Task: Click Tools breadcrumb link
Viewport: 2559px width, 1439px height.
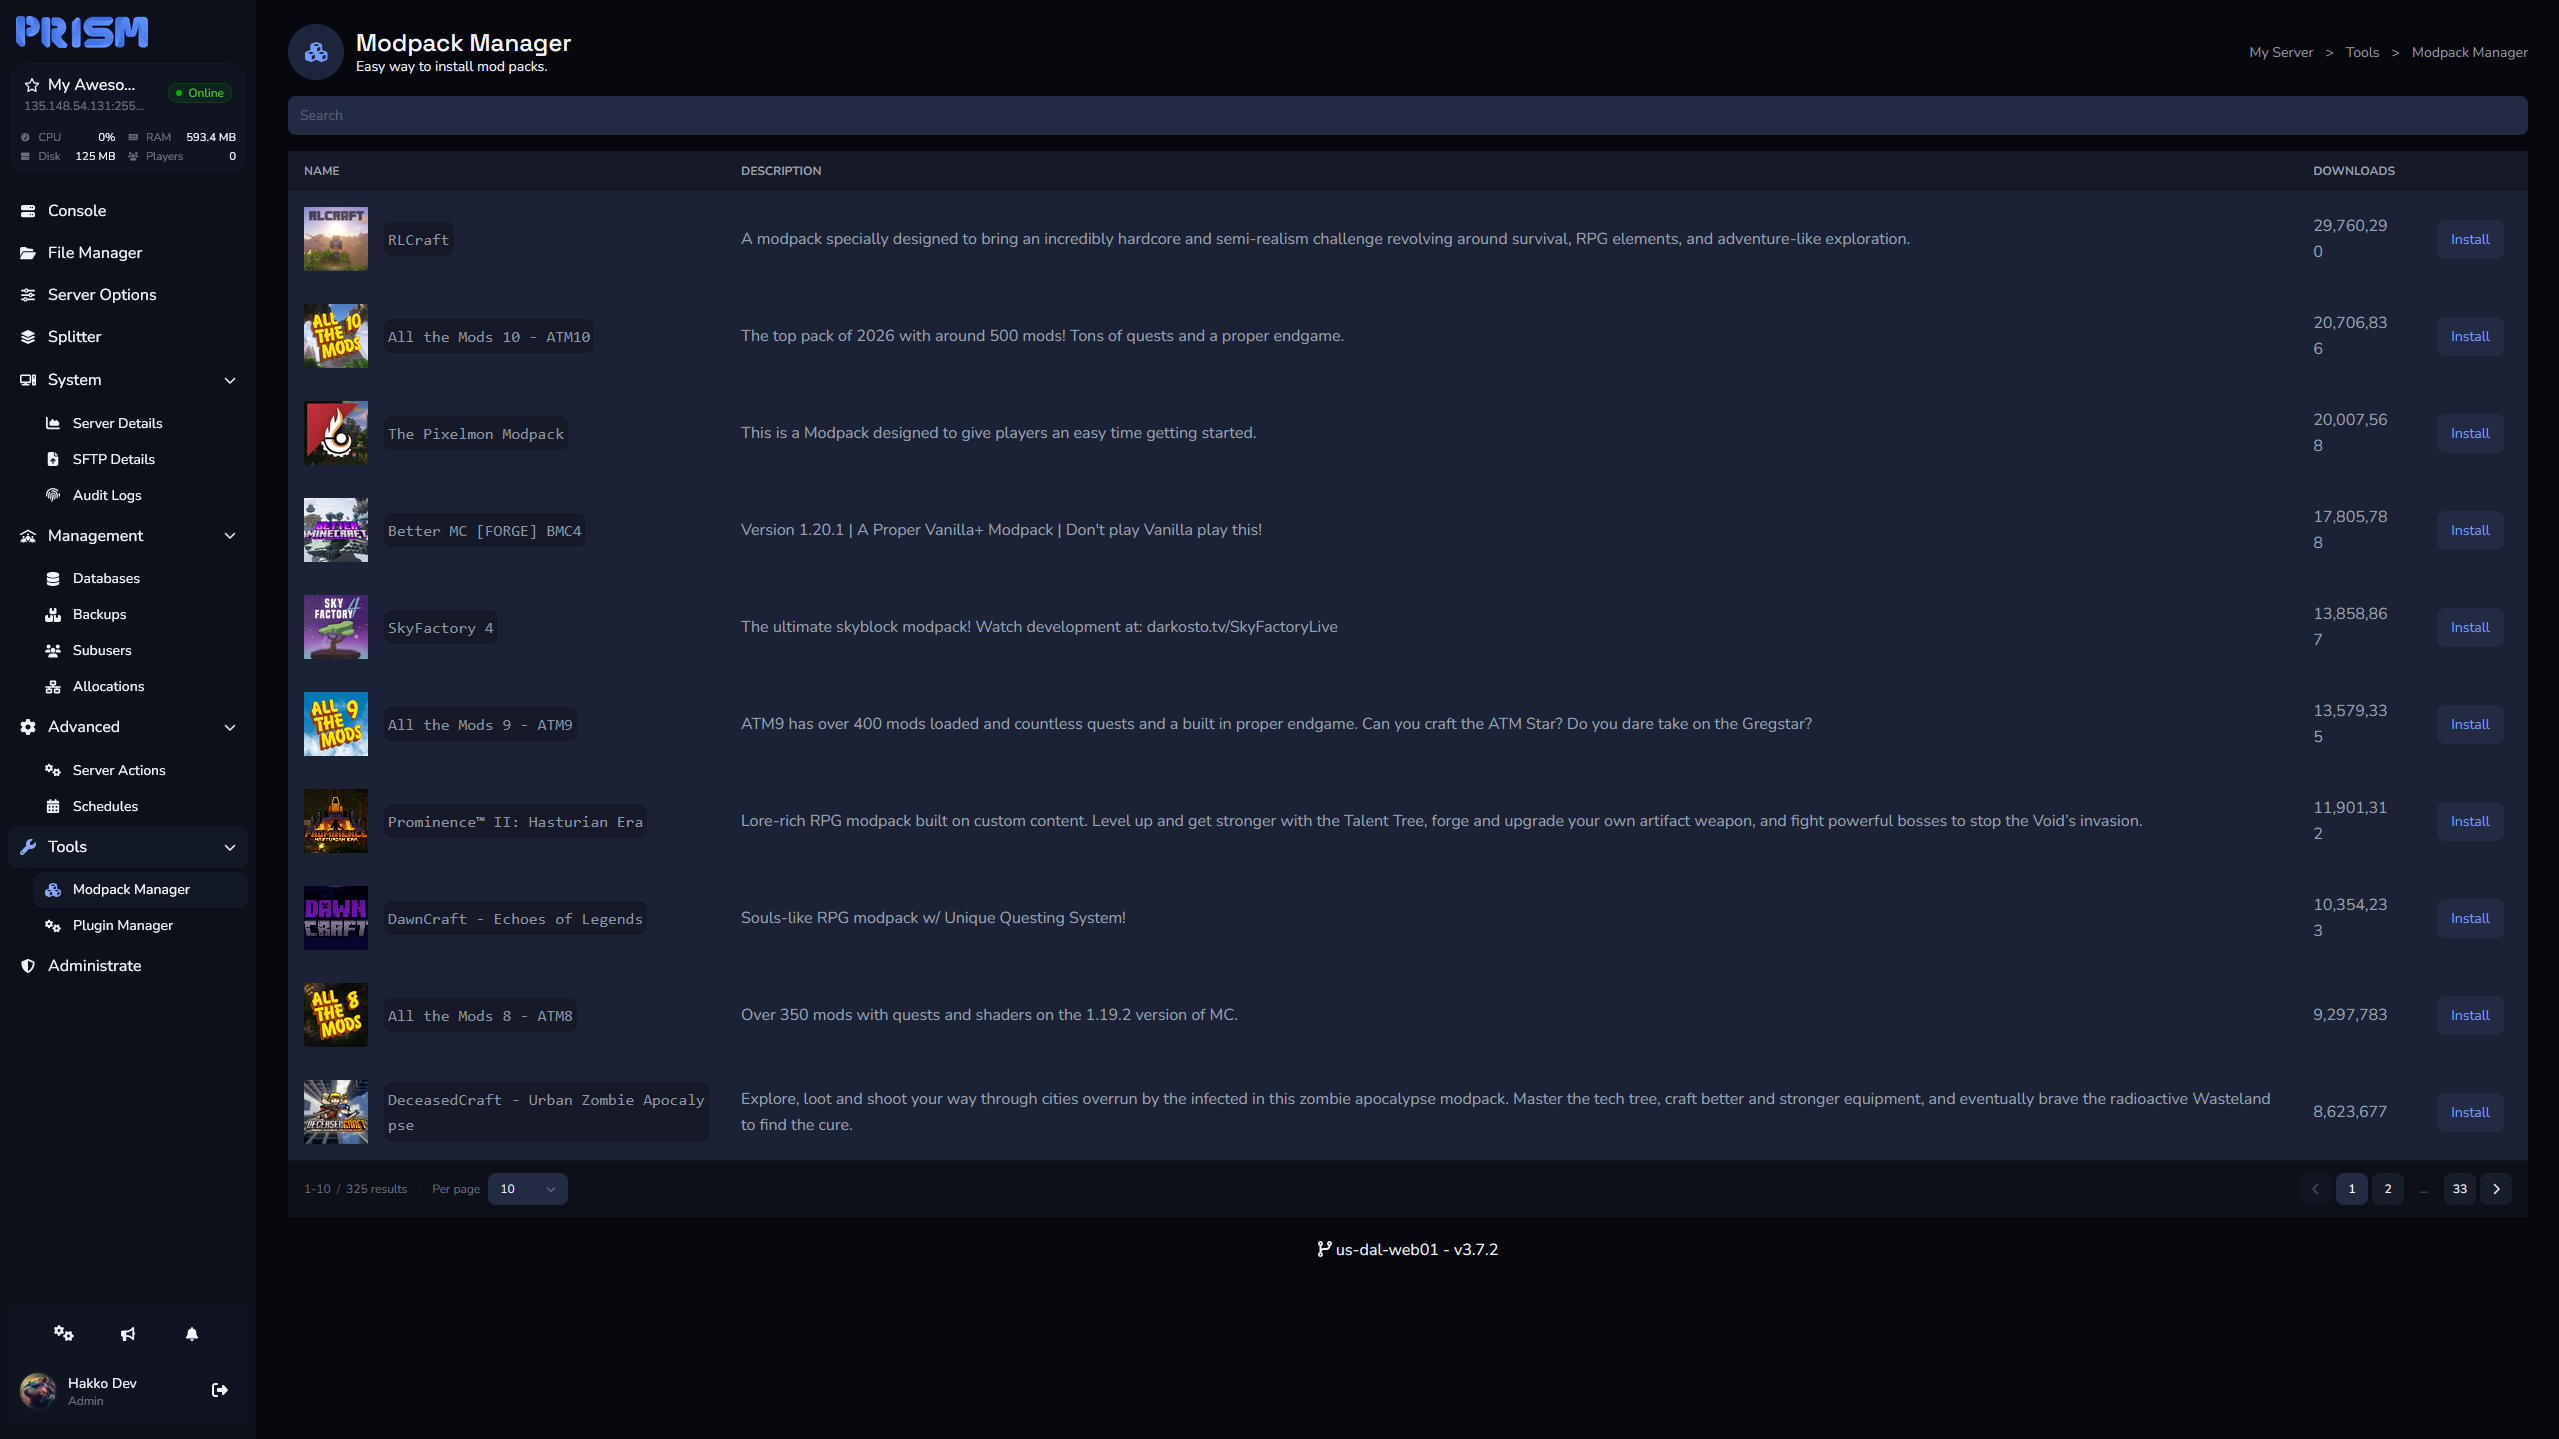Action: point(2362,52)
